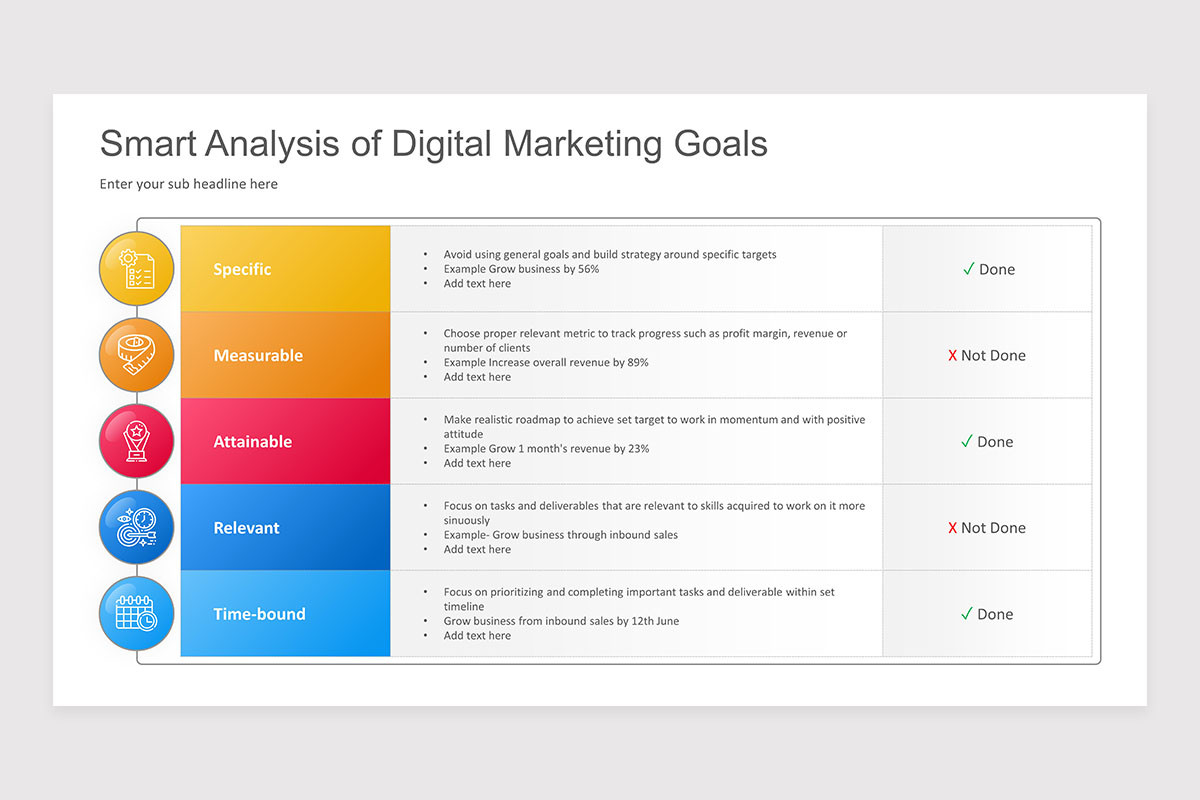Image resolution: width=1200 pixels, height=800 pixels.
Task: Click the 'Enter your sub headline here' text
Action: pos(189,184)
